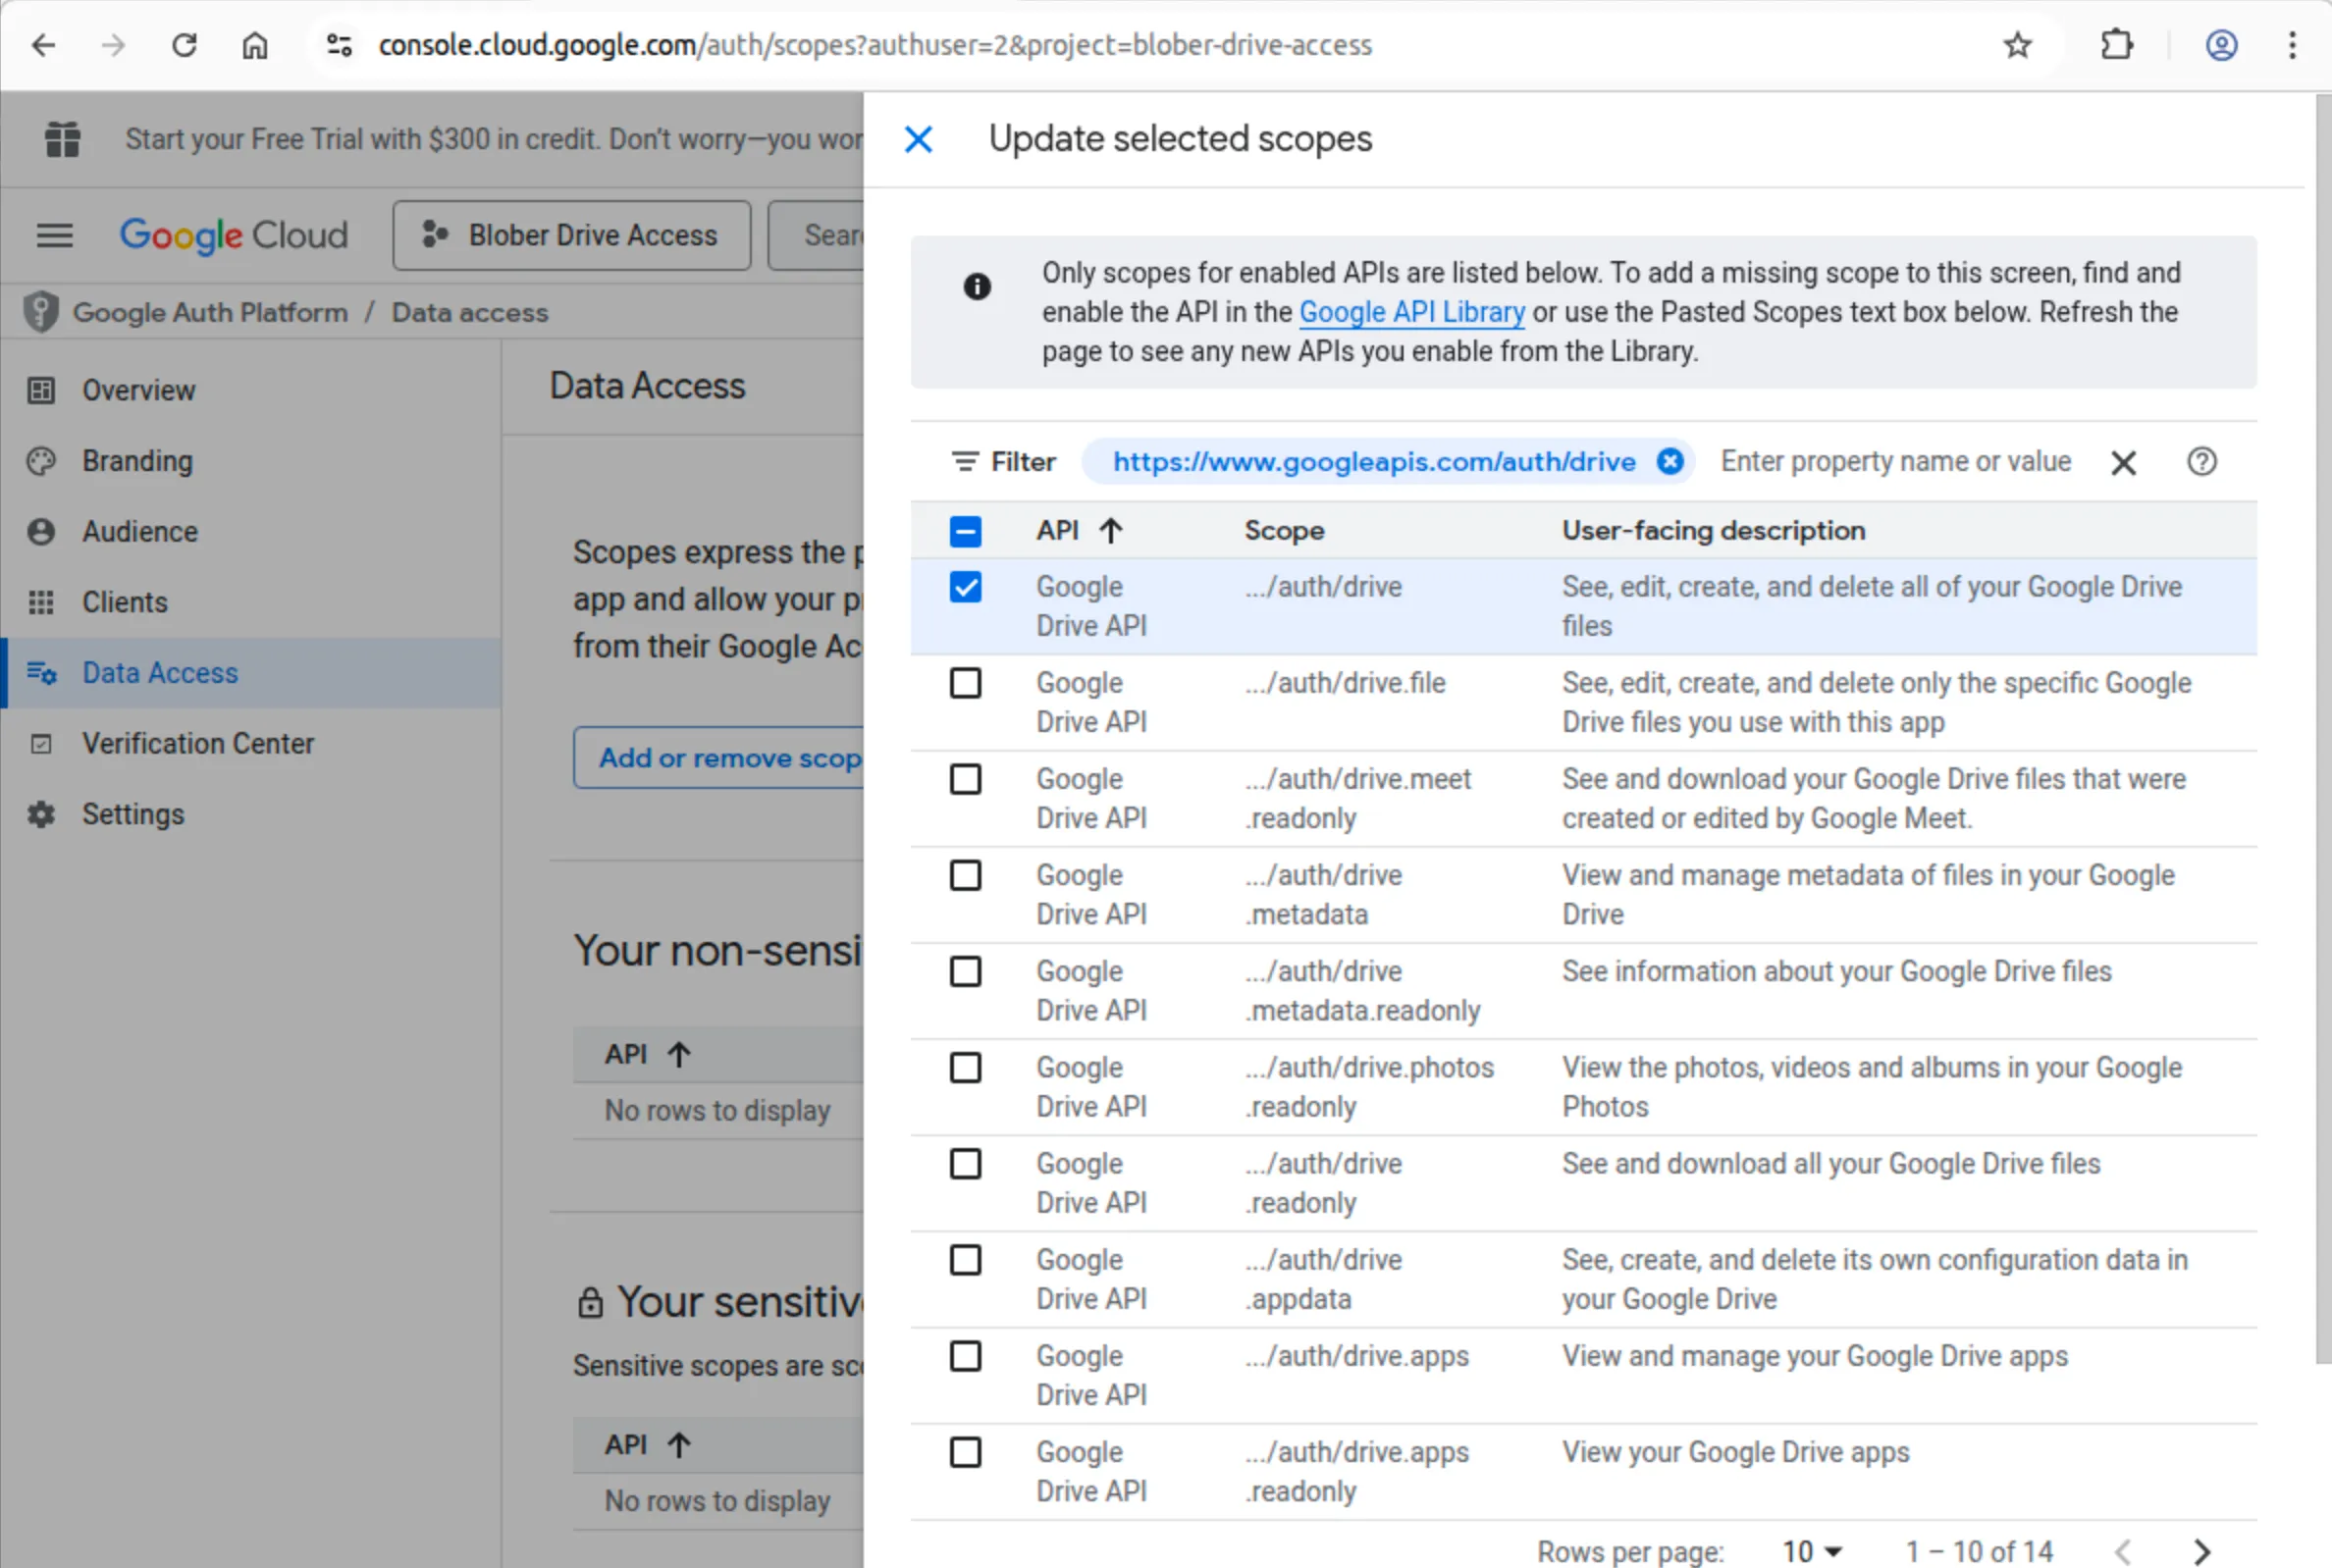This screenshot has width=2332, height=1568.
Task: Select Verification Center in the sidebar
Action: point(197,743)
